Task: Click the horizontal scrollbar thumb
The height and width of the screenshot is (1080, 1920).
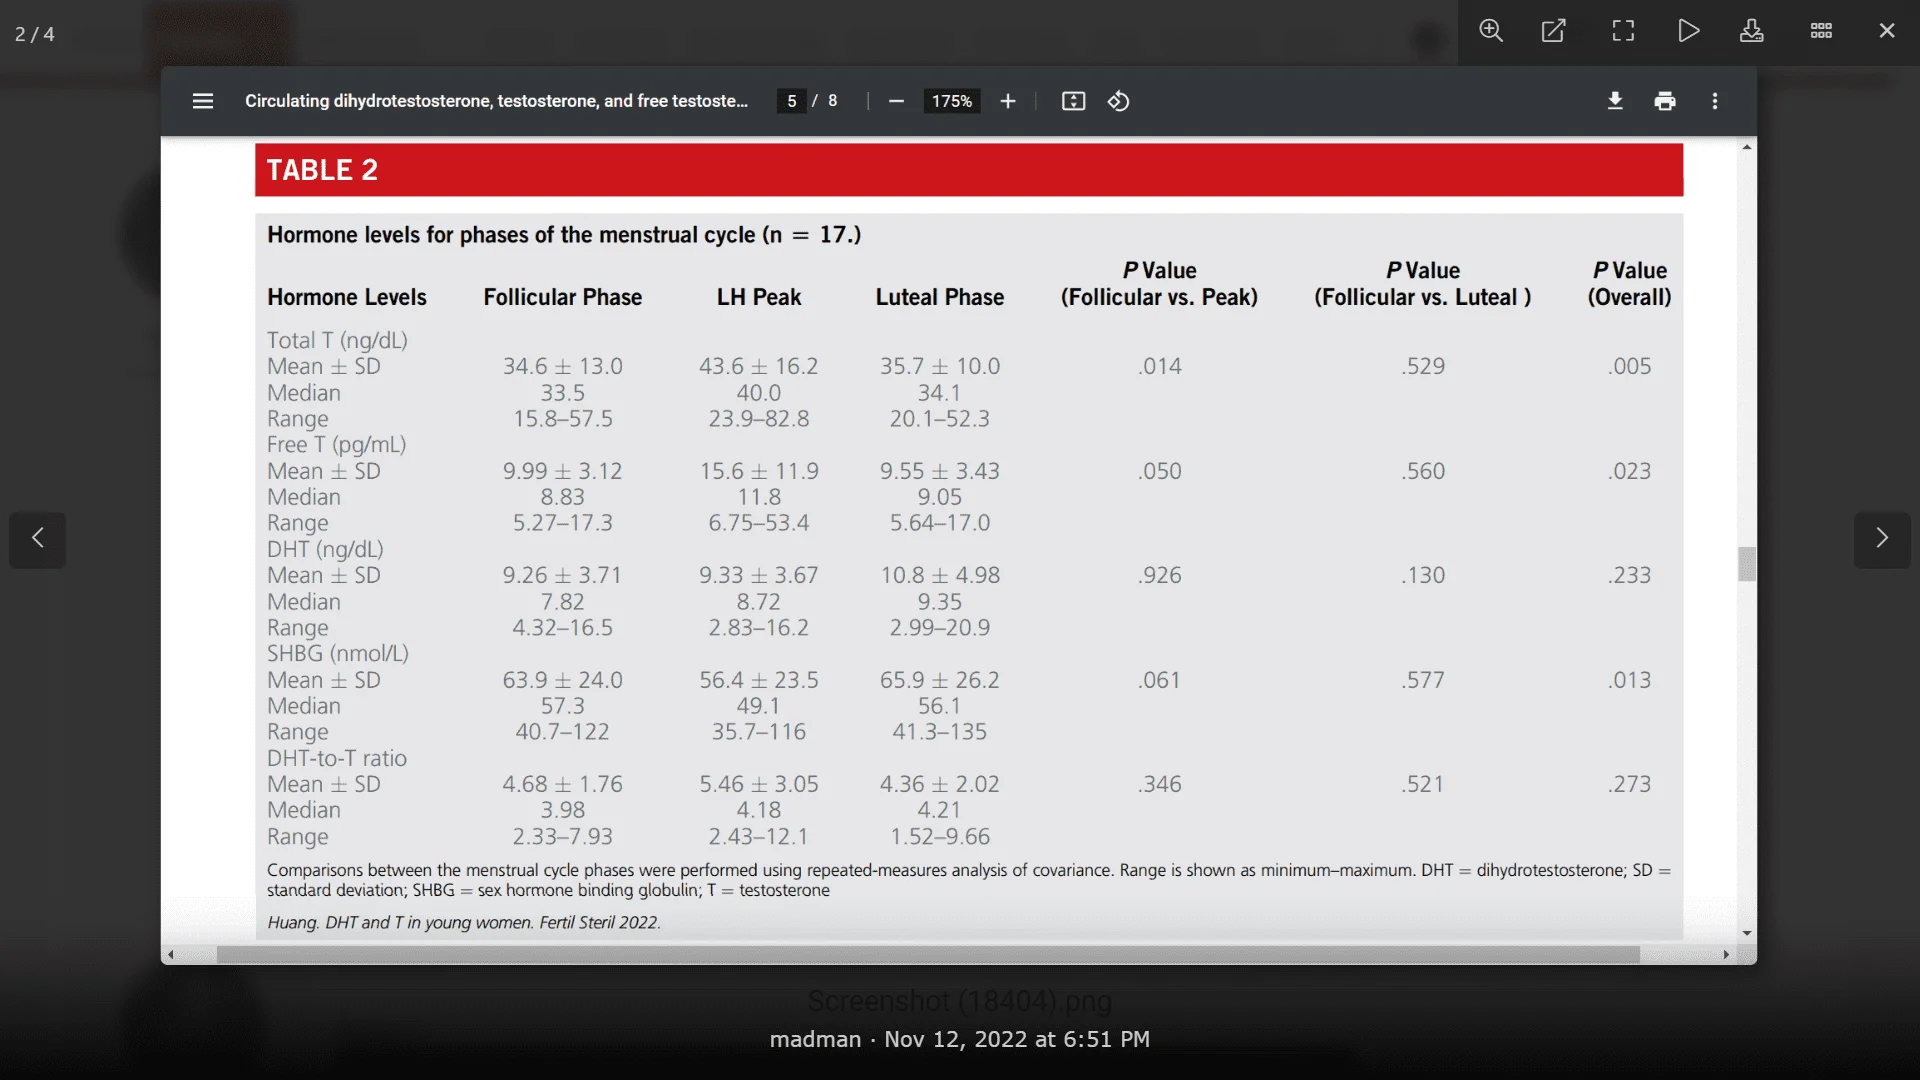Action: [x=928, y=955]
